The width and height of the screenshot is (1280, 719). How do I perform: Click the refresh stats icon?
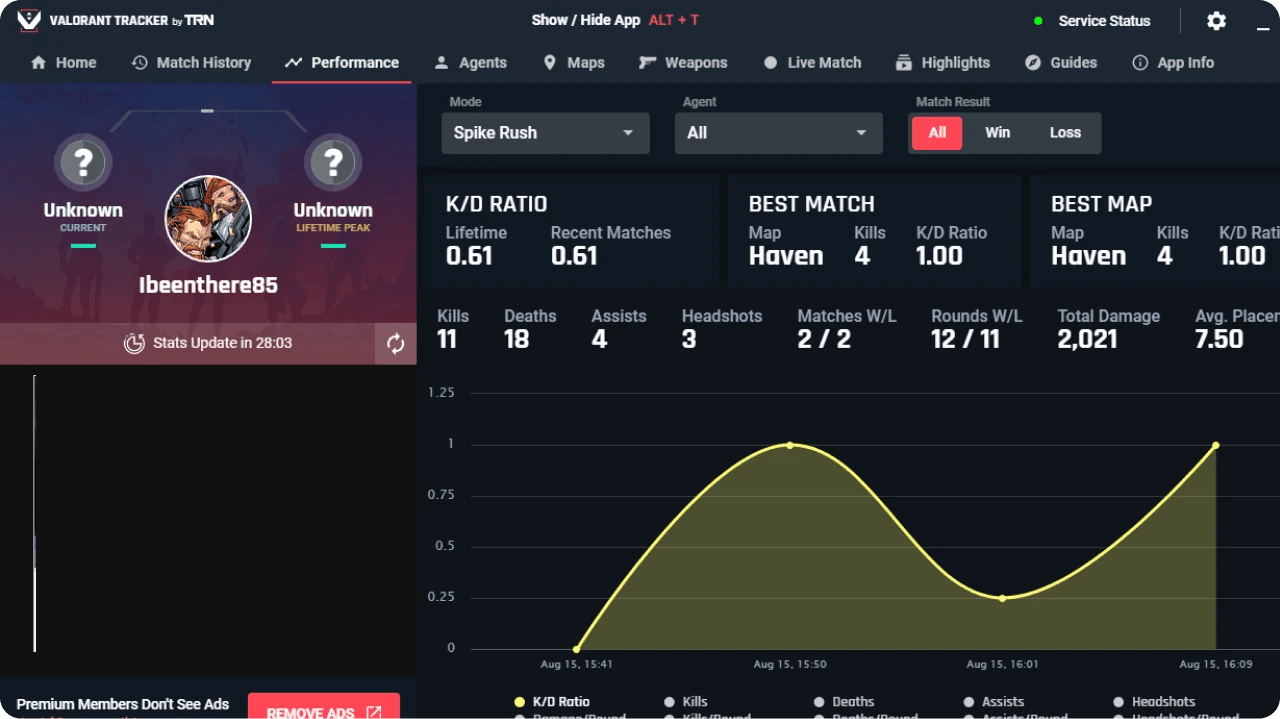coord(395,342)
